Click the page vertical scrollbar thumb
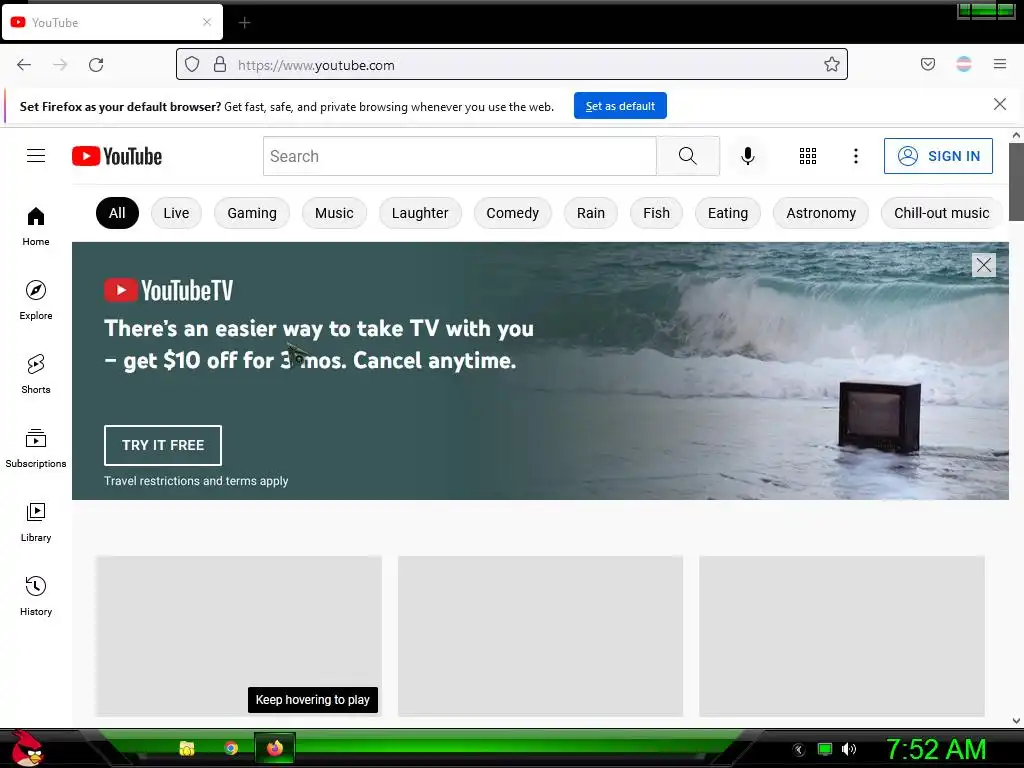 point(1016,182)
